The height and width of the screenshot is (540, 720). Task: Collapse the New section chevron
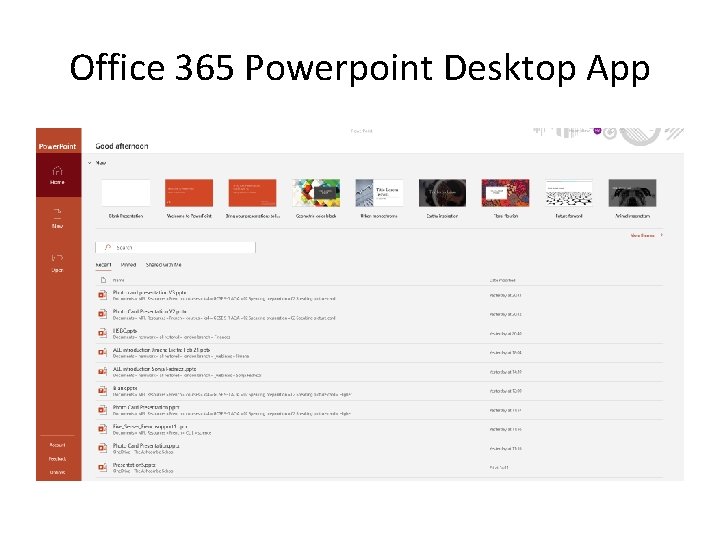pos(90,163)
